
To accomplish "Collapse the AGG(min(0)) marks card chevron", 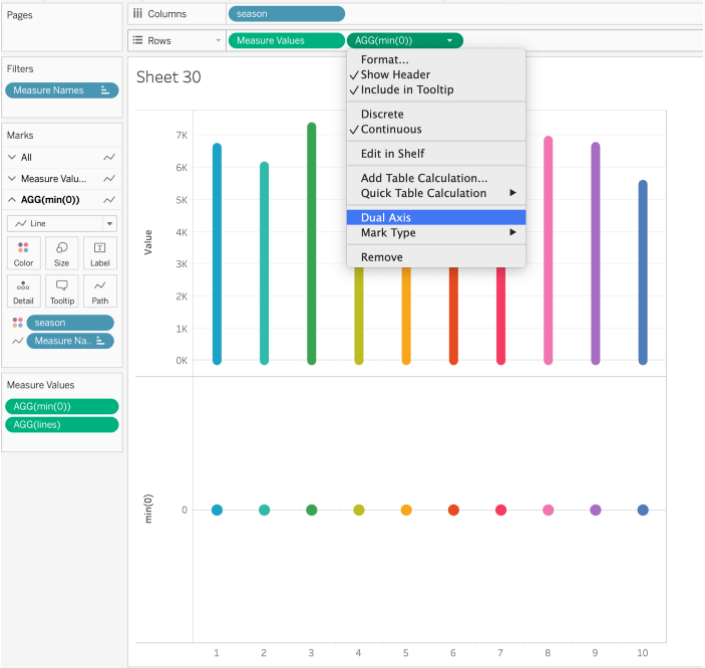I will coord(12,200).
